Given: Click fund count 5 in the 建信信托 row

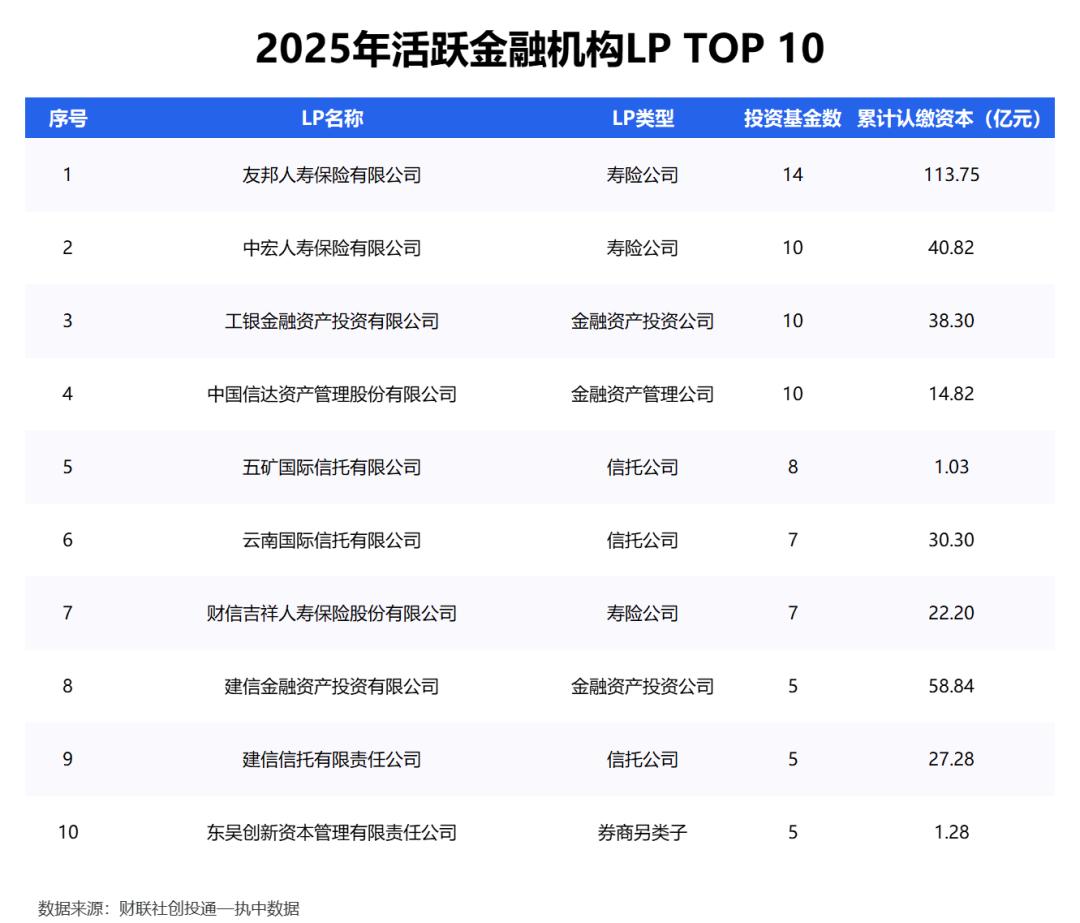Looking at the screenshot, I should pos(793,759).
